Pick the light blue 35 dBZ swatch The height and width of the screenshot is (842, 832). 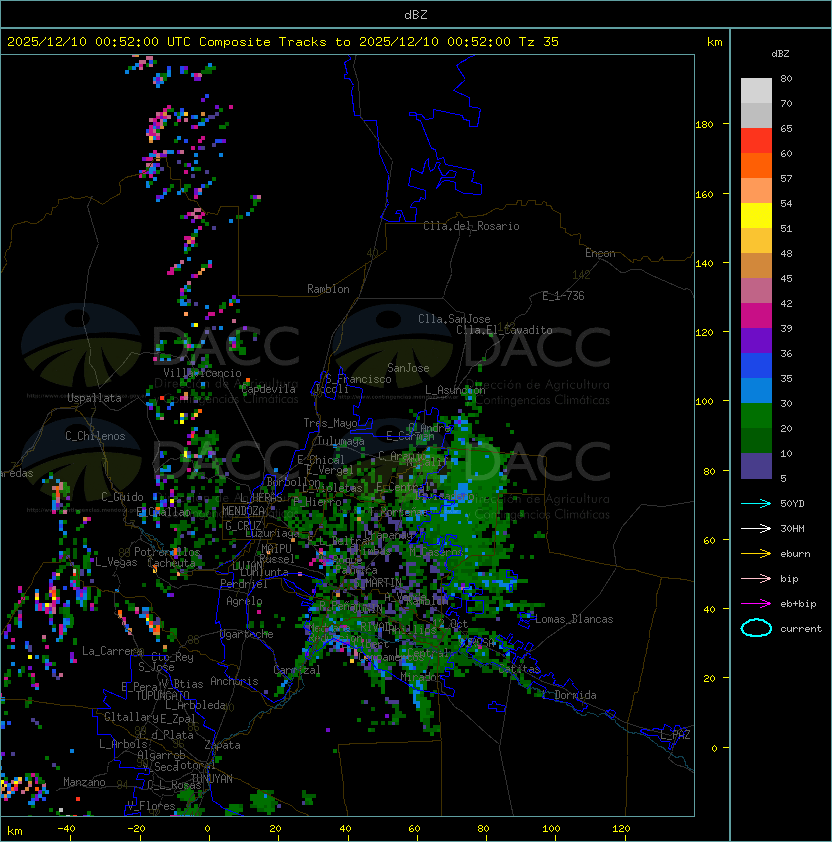[756, 391]
